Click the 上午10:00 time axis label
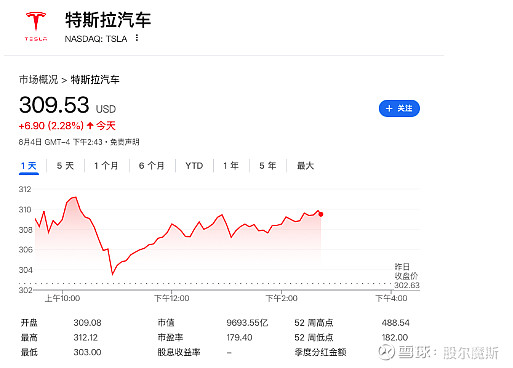Viewport: 513px width, 368px height. coord(63,298)
